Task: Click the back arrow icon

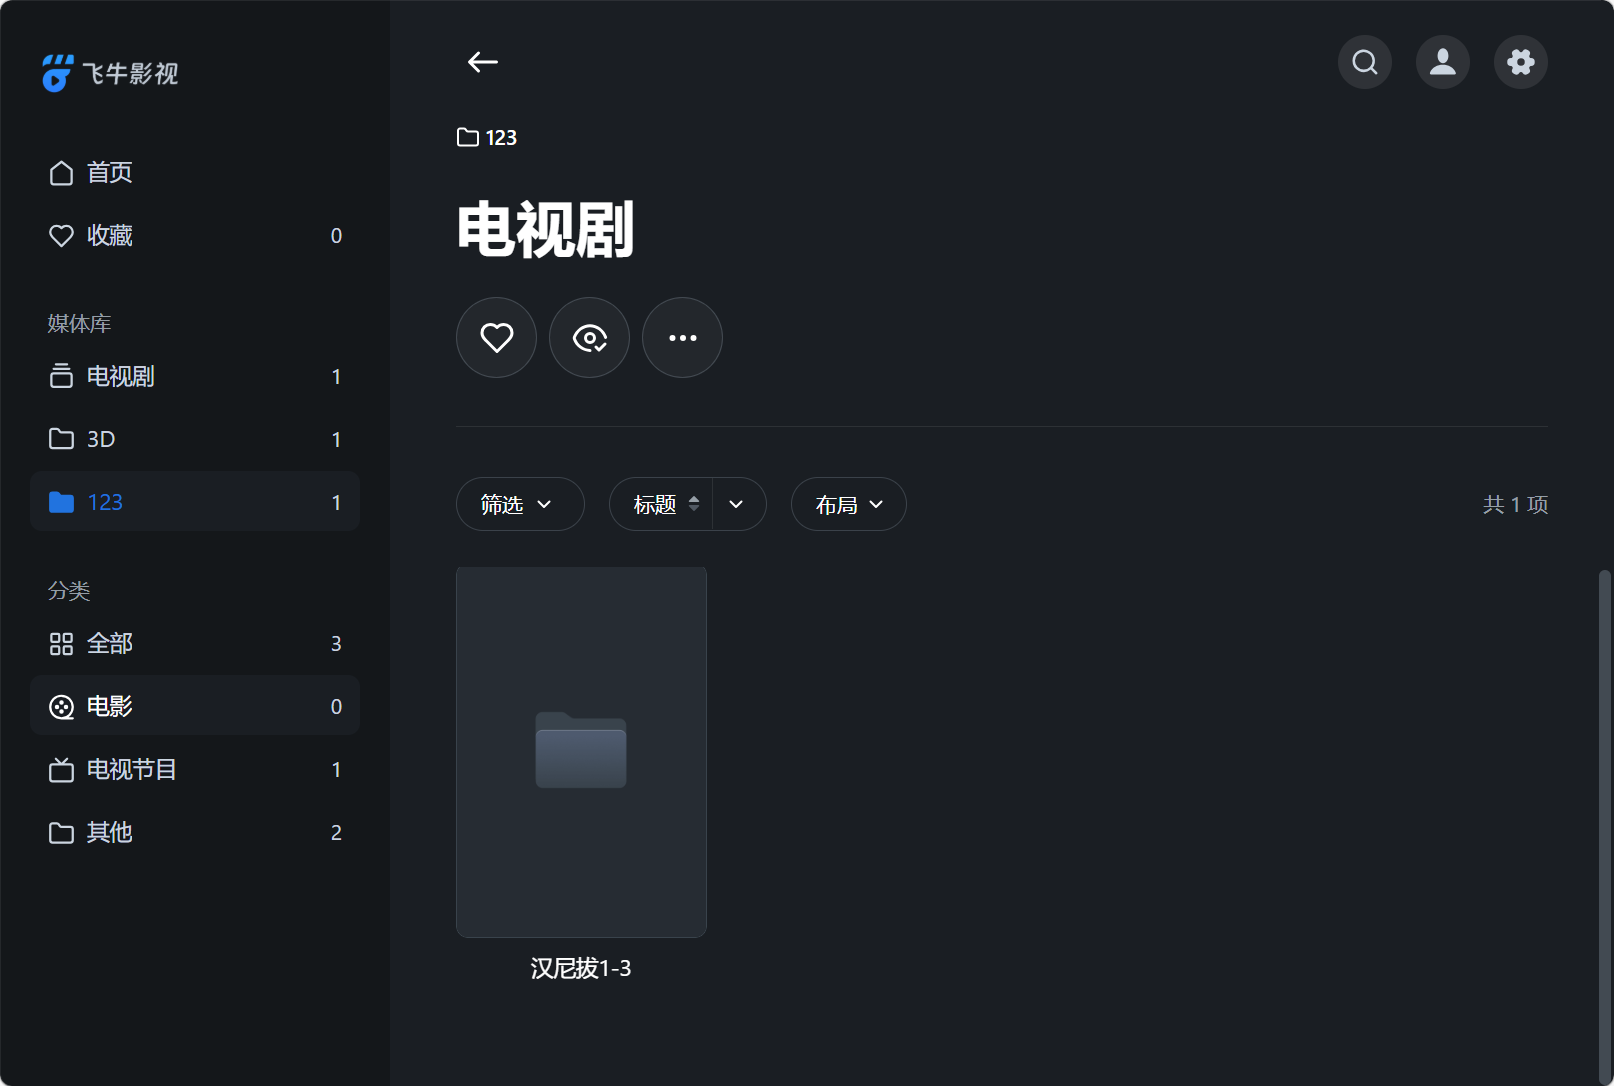Action: click(x=483, y=62)
